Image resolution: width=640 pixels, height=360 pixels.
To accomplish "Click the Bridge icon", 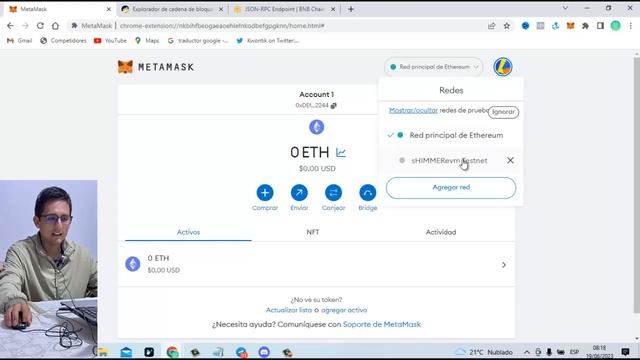I will click(368, 193).
